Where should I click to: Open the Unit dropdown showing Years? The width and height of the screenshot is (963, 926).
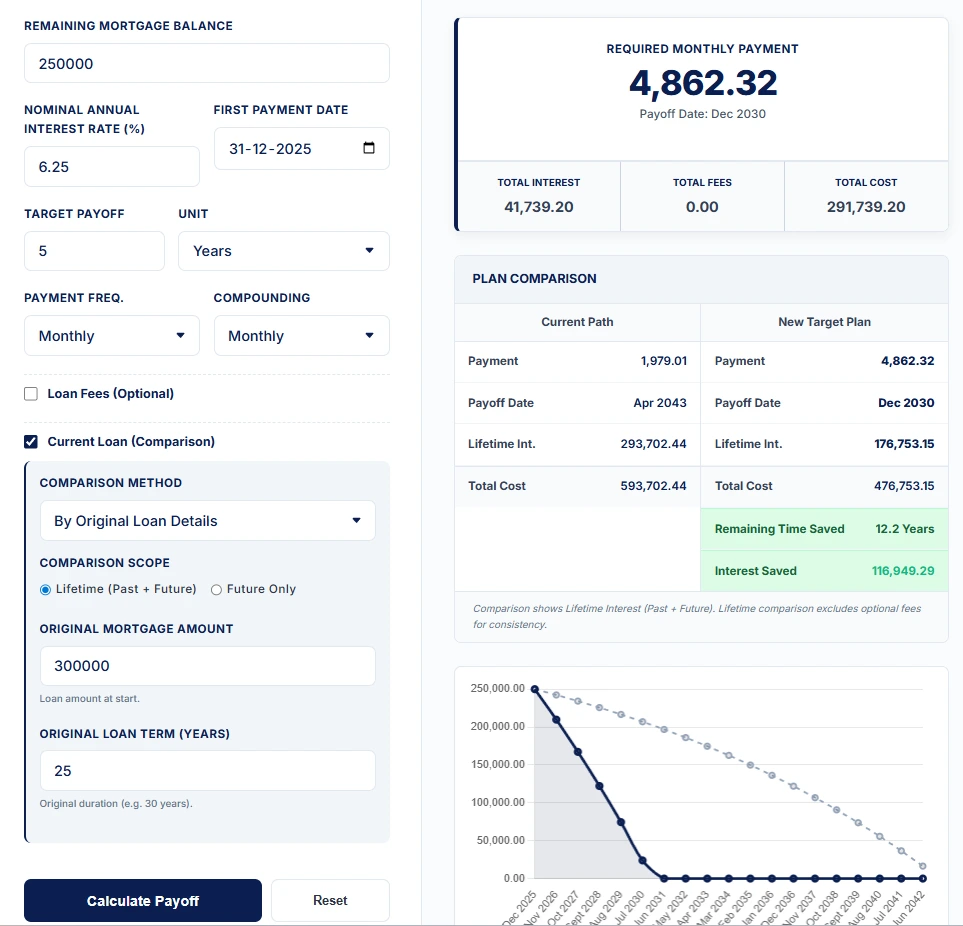tap(283, 250)
